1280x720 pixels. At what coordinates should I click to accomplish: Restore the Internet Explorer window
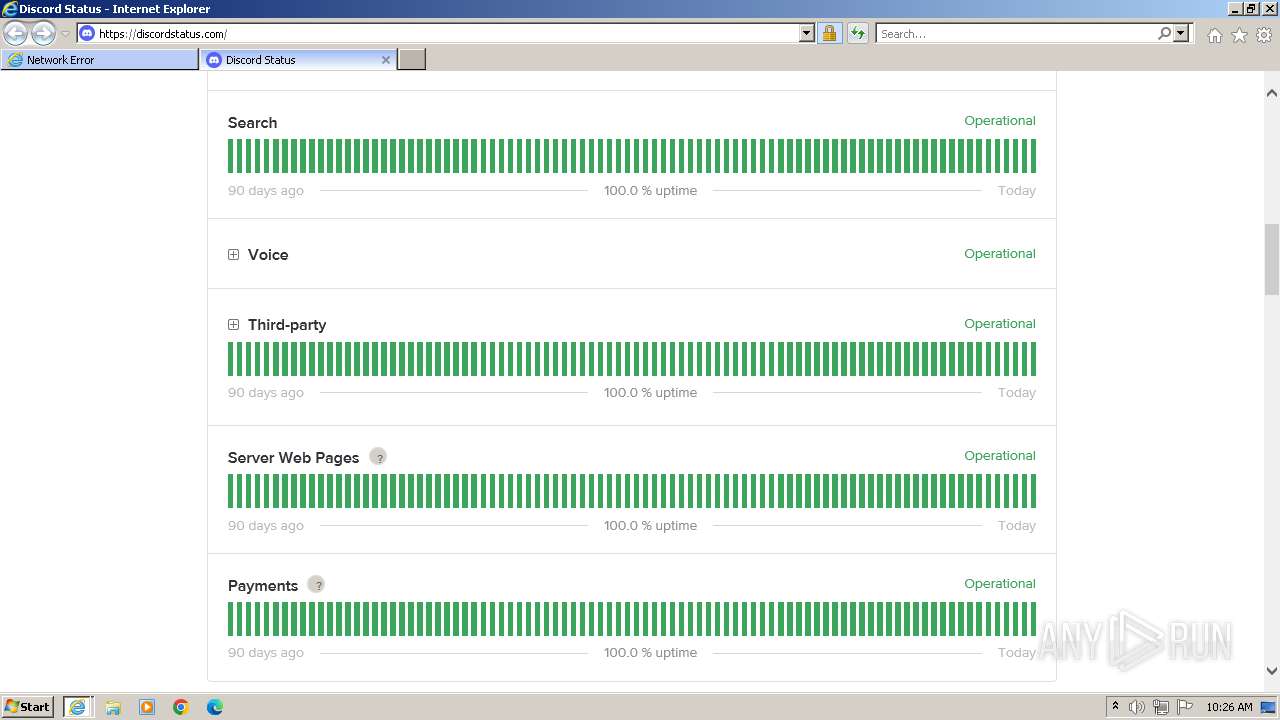(x=1251, y=8)
